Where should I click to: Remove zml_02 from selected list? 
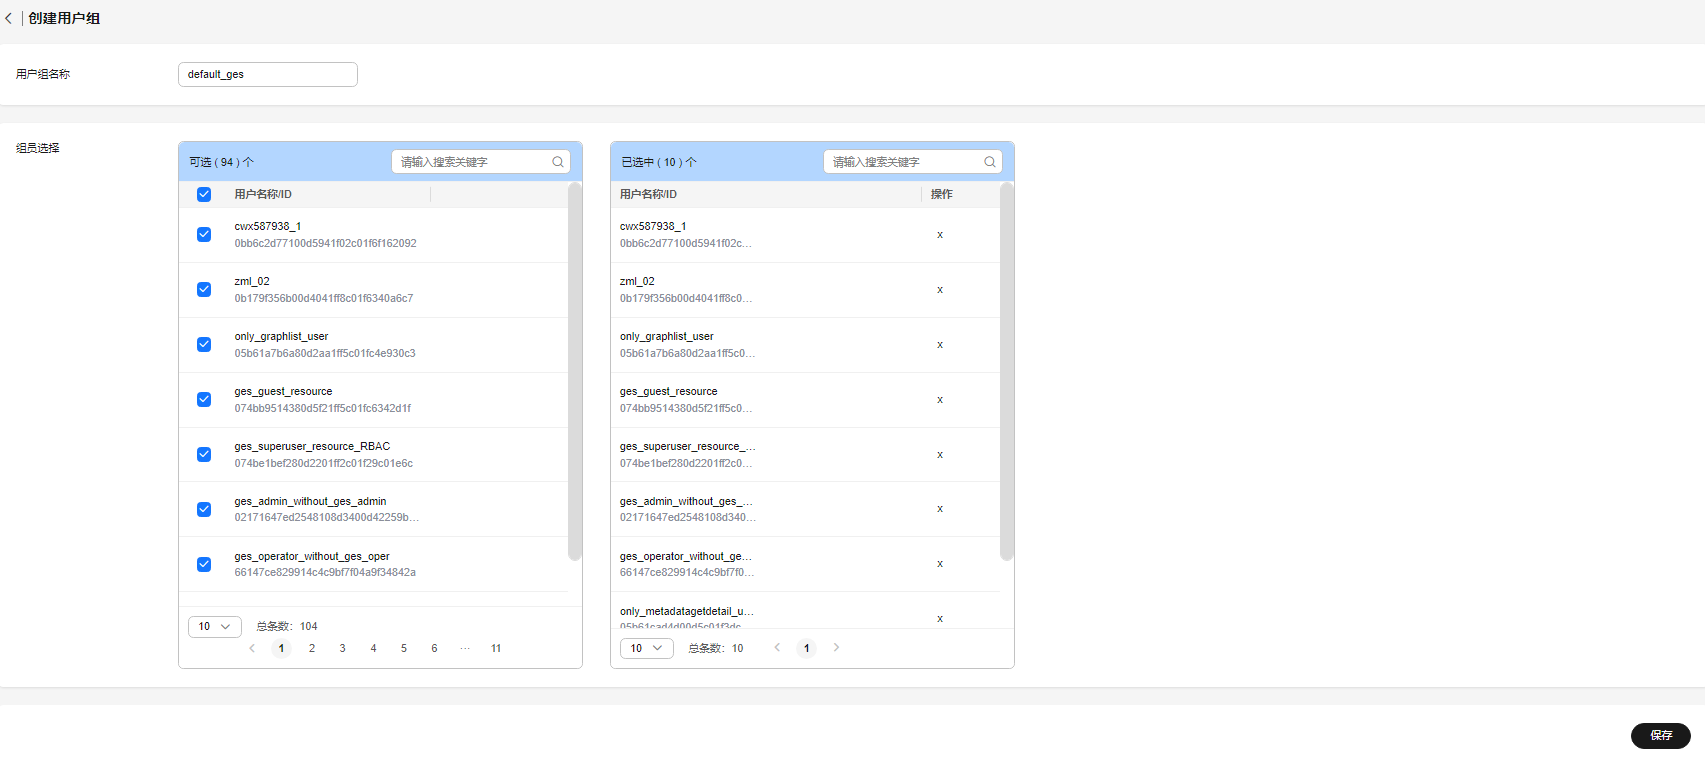(940, 290)
